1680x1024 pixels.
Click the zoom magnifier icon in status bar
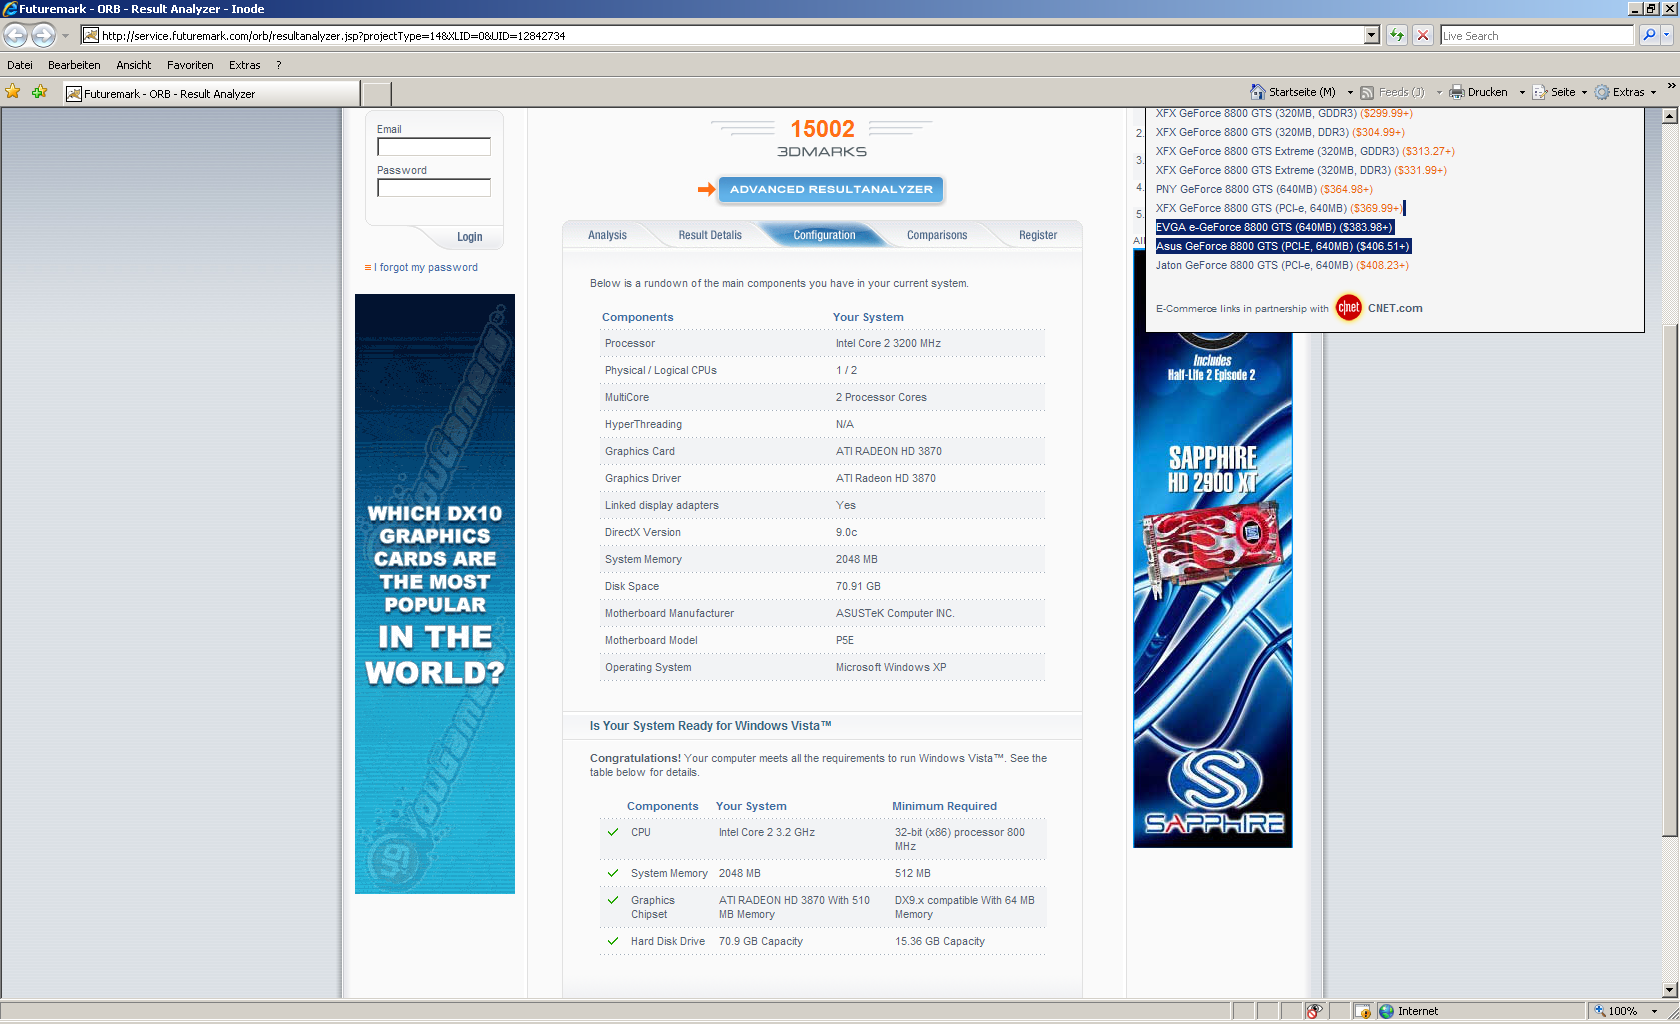[x=1600, y=1012]
